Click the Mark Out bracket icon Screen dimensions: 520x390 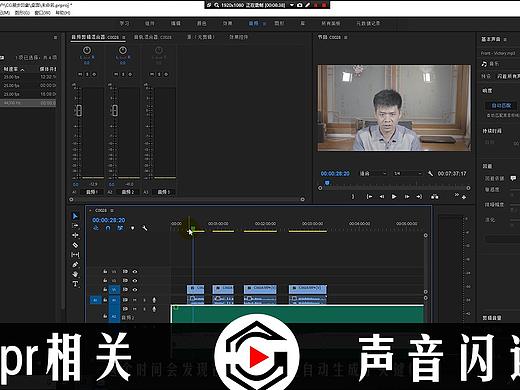point(353,197)
